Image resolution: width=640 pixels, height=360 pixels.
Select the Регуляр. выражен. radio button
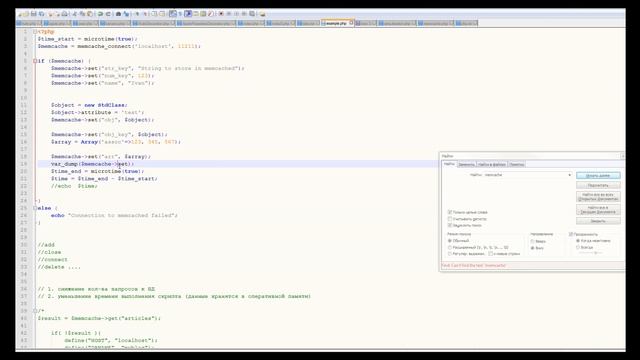click(x=450, y=254)
